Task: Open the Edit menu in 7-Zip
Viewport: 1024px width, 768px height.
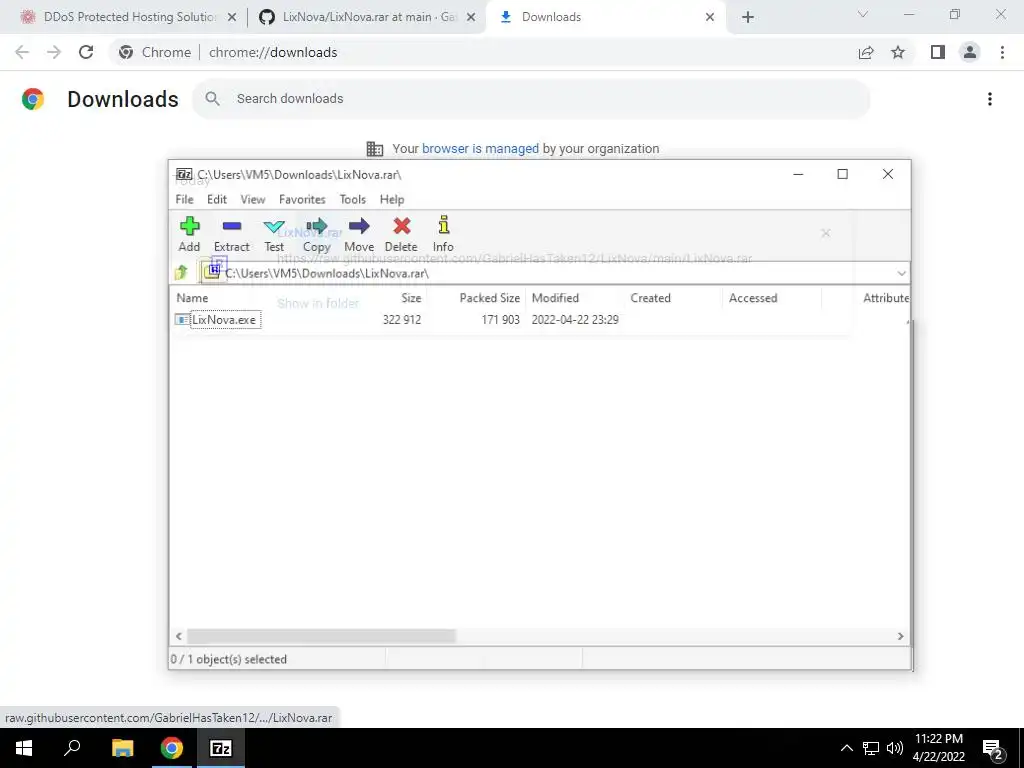Action: pyautogui.click(x=217, y=200)
